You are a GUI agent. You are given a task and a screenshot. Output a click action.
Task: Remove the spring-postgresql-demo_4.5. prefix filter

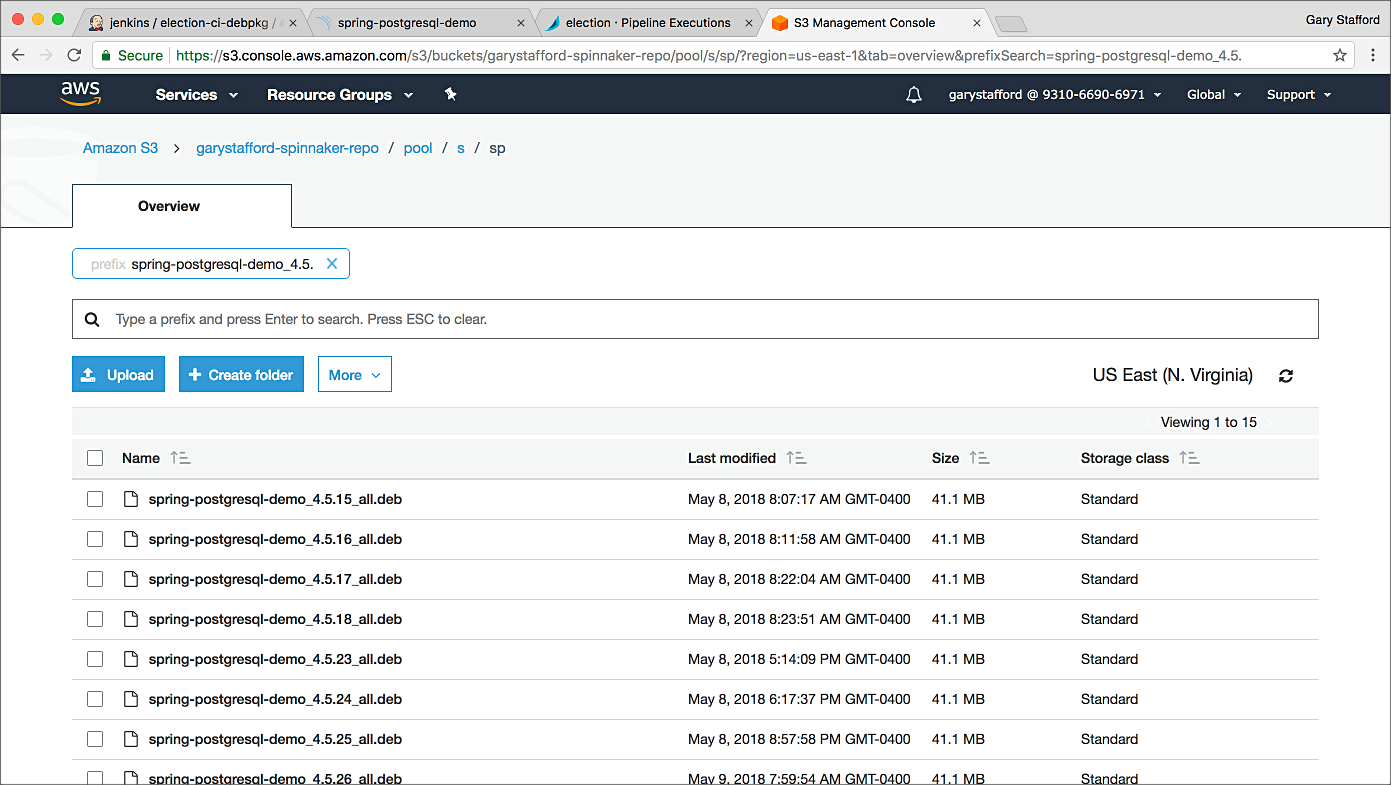tap(332, 264)
